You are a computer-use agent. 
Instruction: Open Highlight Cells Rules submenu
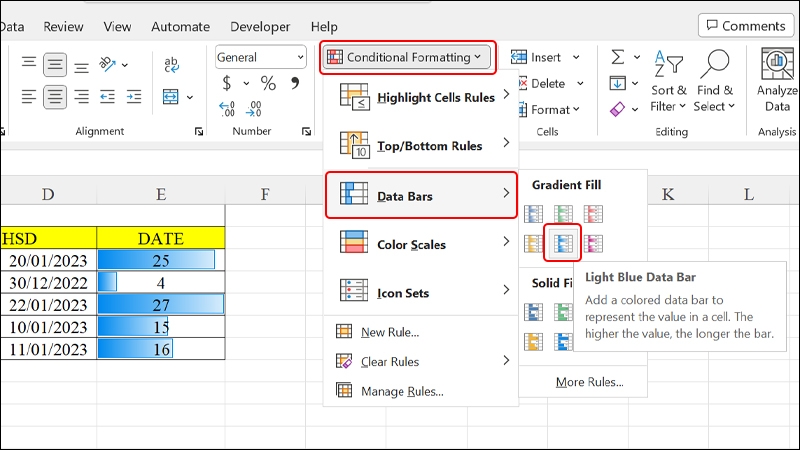point(421,97)
